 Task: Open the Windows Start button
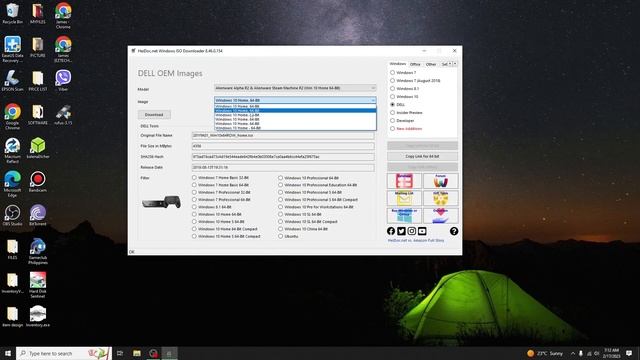click(8, 353)
